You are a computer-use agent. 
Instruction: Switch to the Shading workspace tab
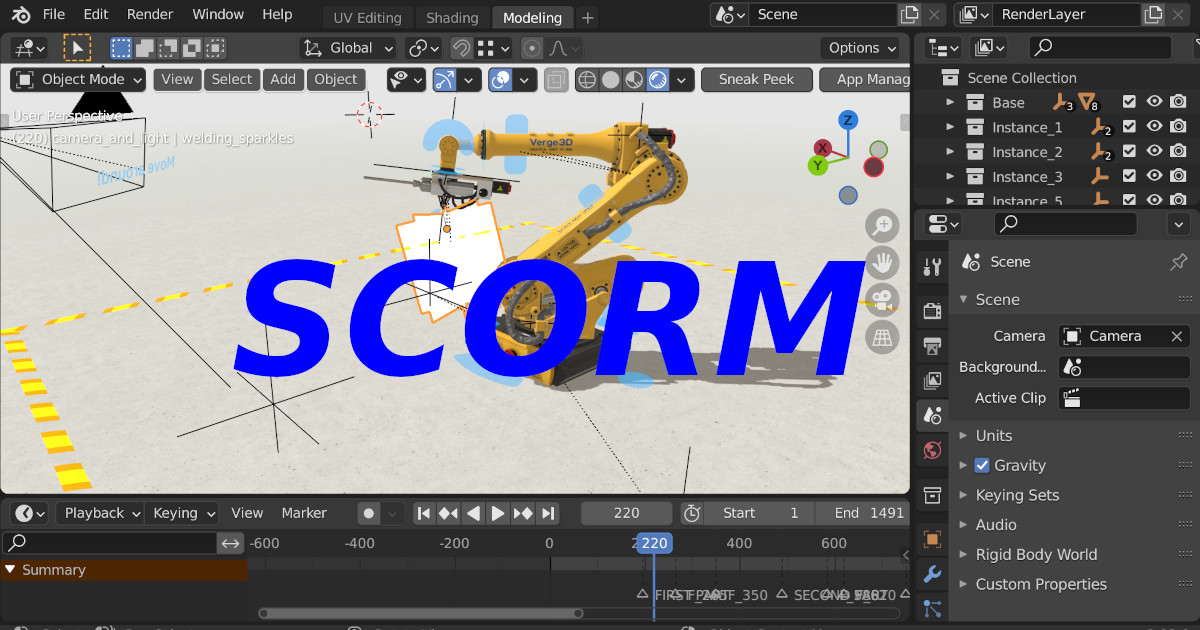pyautogui.click(x=452, y=17)
